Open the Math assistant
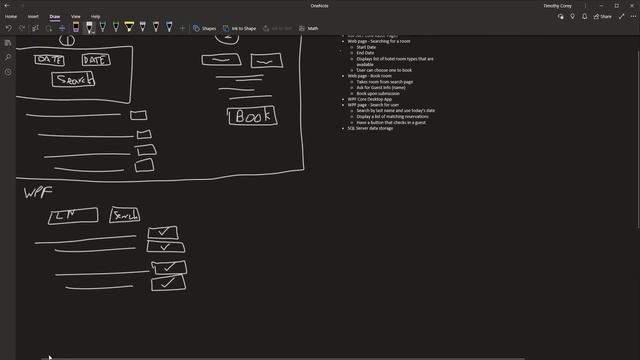 click(x=309, y=28)
